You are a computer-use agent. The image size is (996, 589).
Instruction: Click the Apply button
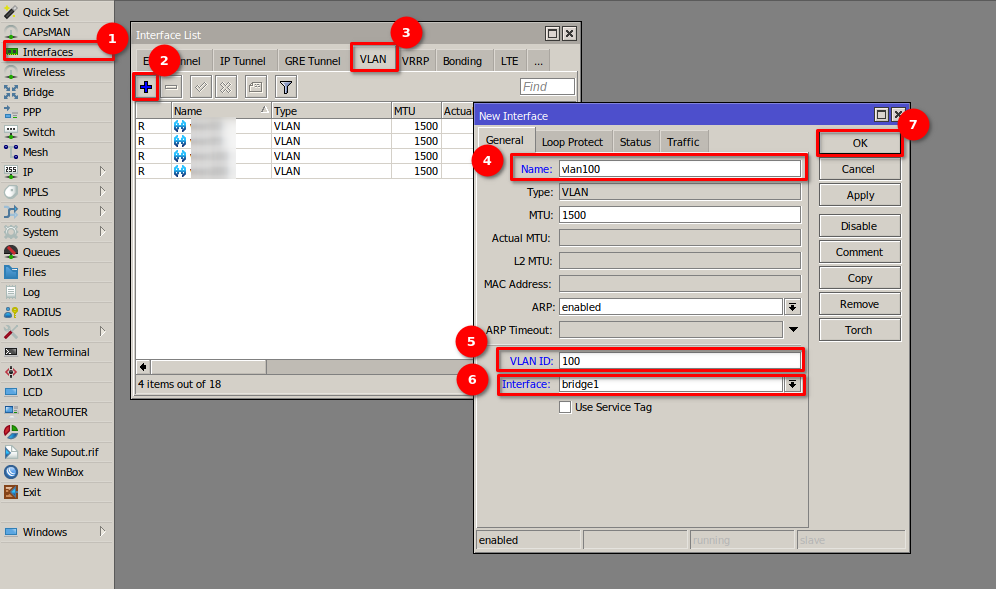(859, 195)
